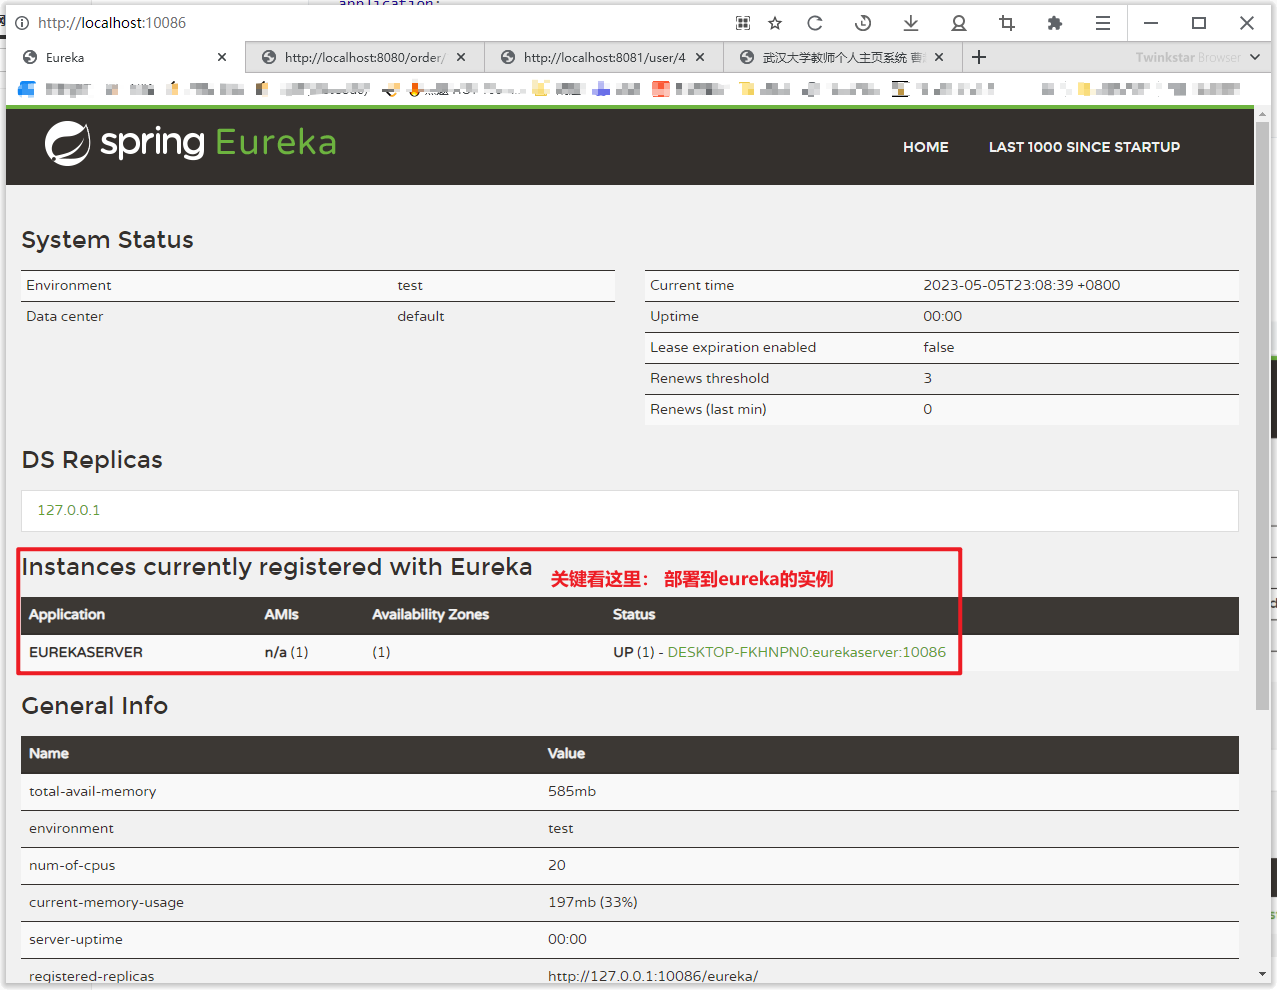1277x990 pixels.
Task: Click the registered-replicas URL value
Action: click(x=653, y=976)
